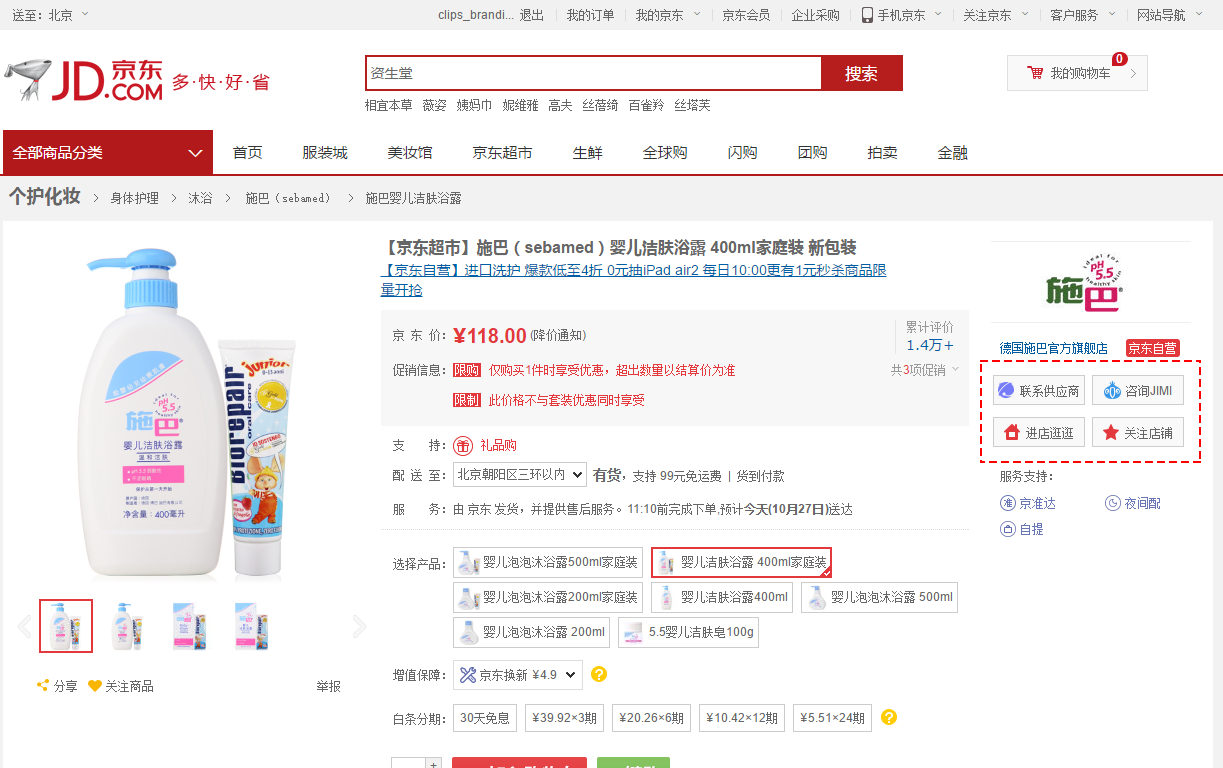Click 德国施巴官方旗舰店 store link
Viewport: 1223px width, 768px height.
click(x=1054, y=348)
